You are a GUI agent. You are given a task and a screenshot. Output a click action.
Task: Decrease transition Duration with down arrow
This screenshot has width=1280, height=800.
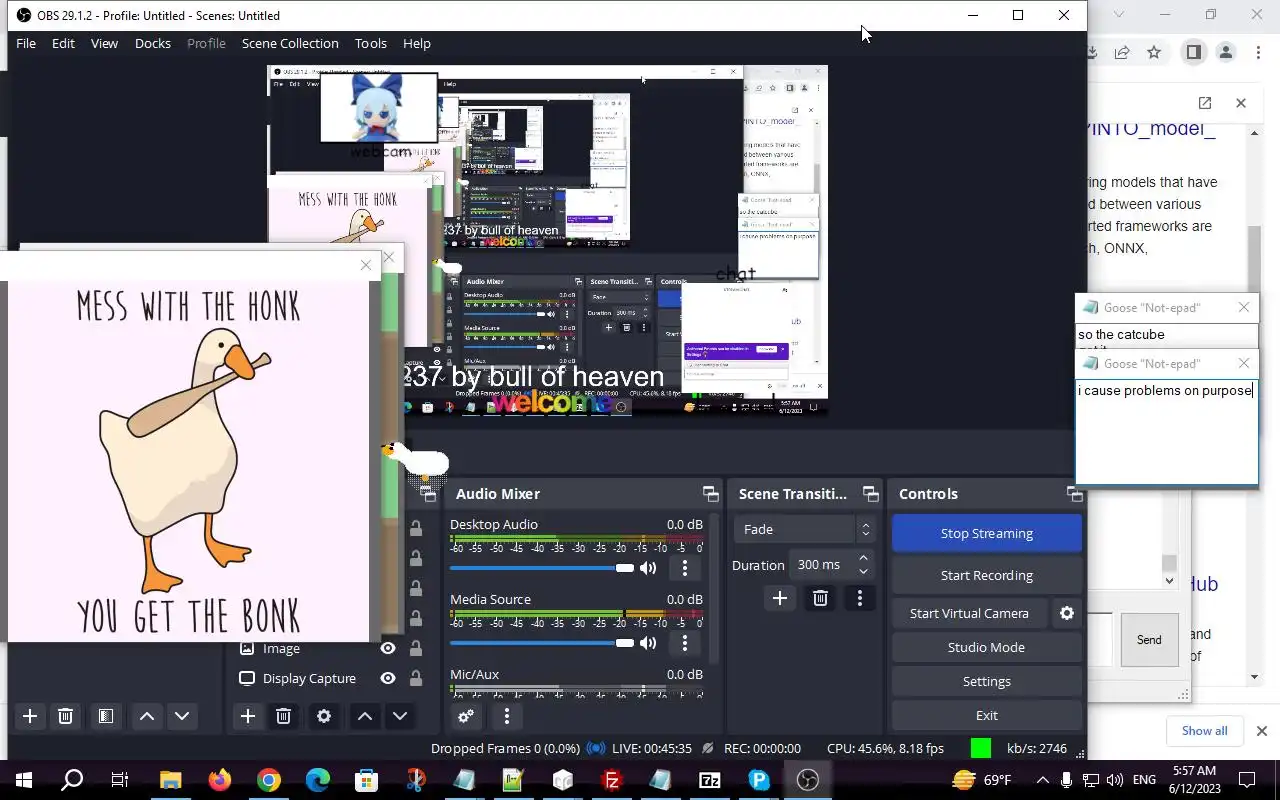pos(863,571)
